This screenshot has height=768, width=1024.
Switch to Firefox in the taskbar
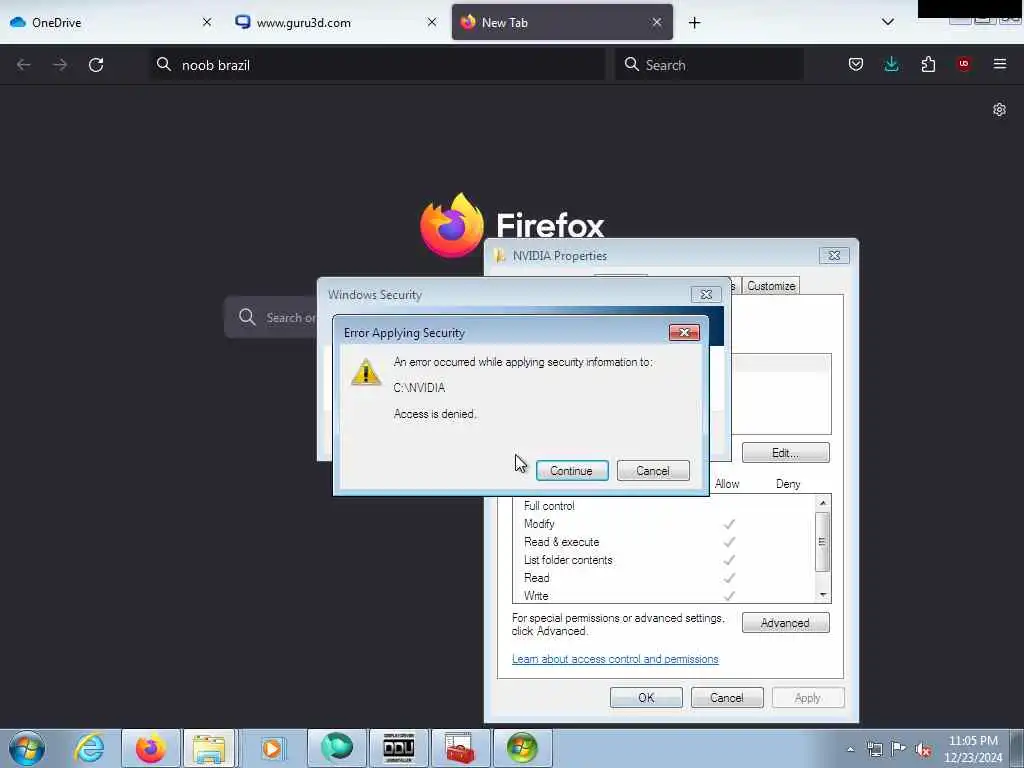pyautogui.click(x=150, y=748)
